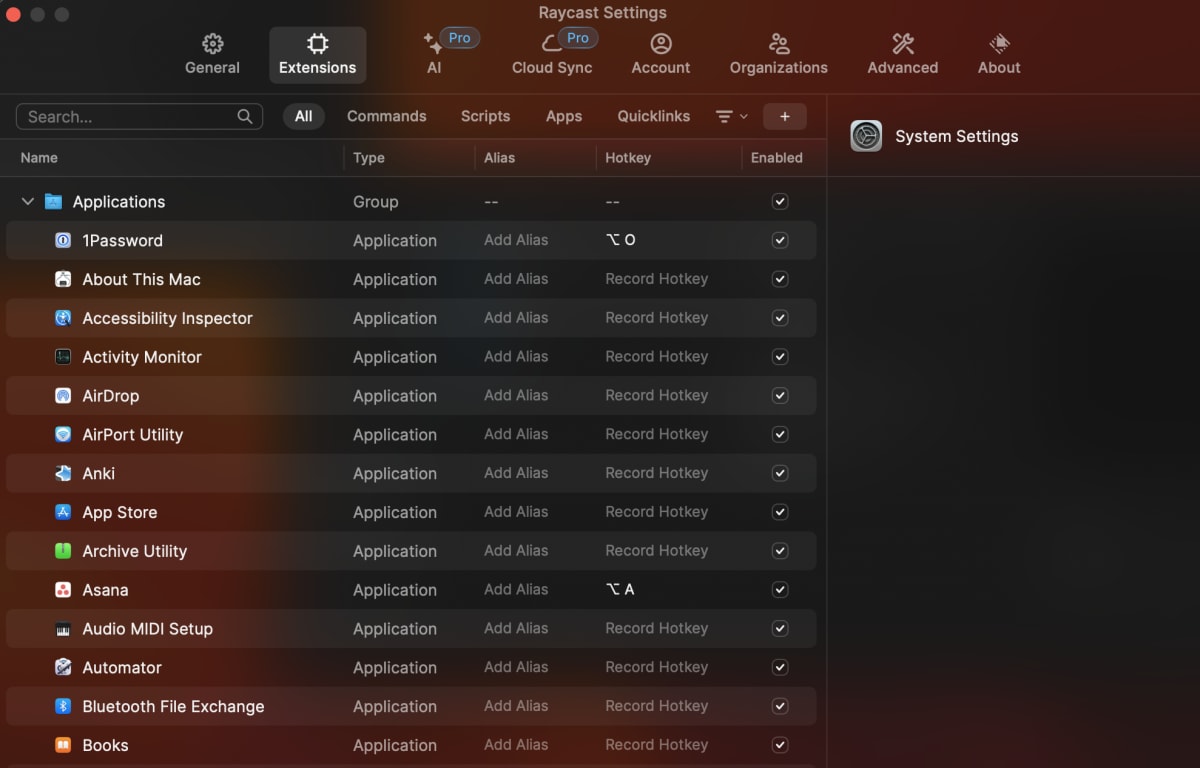The width and height of the screenshot is (1200, 768).
Task: Click Add Alias for About This Mac
Action: 516,279
